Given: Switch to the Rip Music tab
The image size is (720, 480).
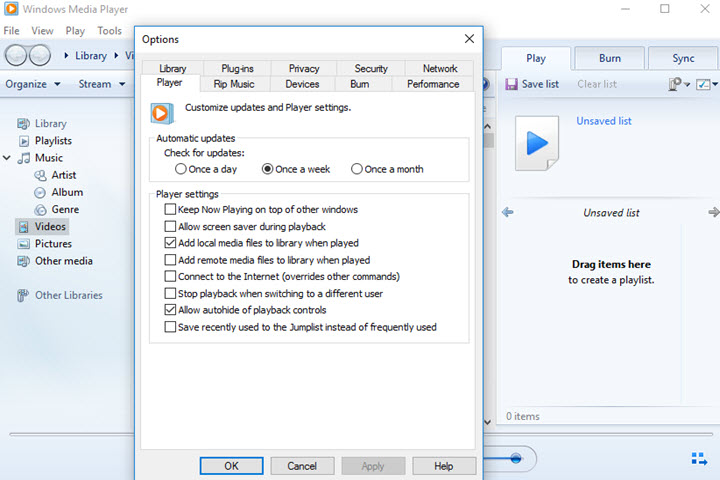Looking at the screenshot, I should [234, 84].
